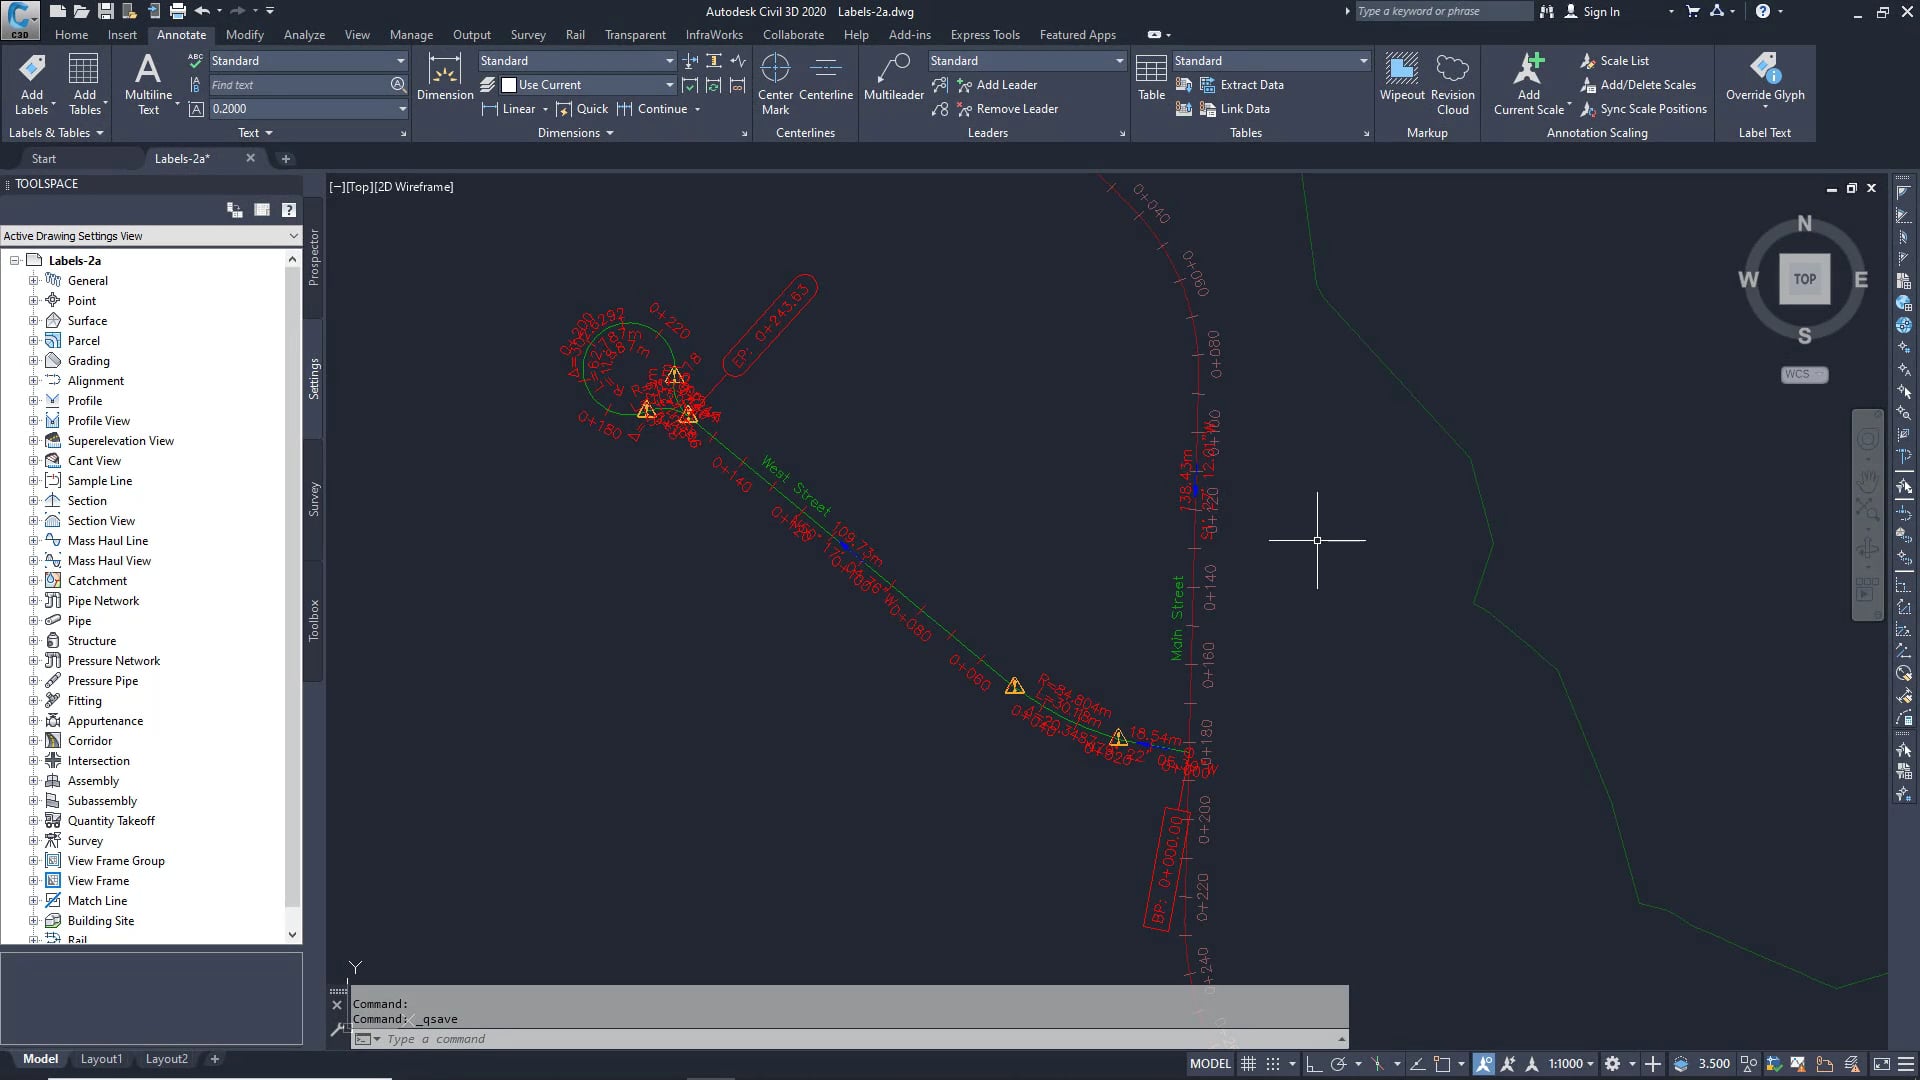Toggle ortho mode in status bar
The width and height of the screenshot is (1920, 1080).
point(1314,1064)
